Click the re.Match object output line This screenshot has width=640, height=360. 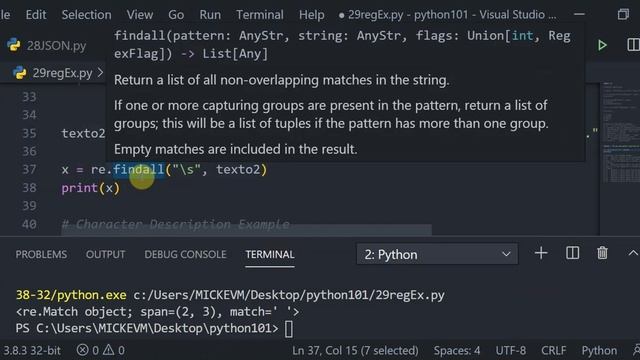click(157, 312)
